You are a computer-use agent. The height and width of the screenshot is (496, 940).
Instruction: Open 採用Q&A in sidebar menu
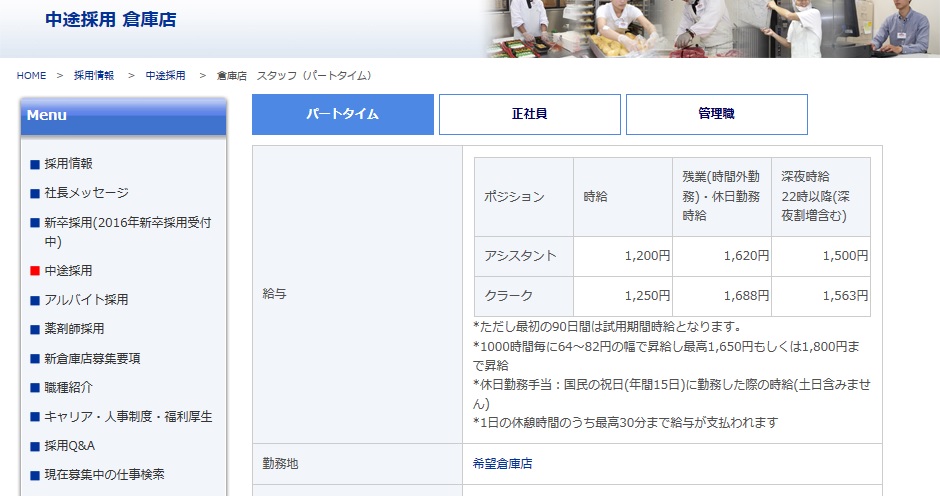pos(70,446)
